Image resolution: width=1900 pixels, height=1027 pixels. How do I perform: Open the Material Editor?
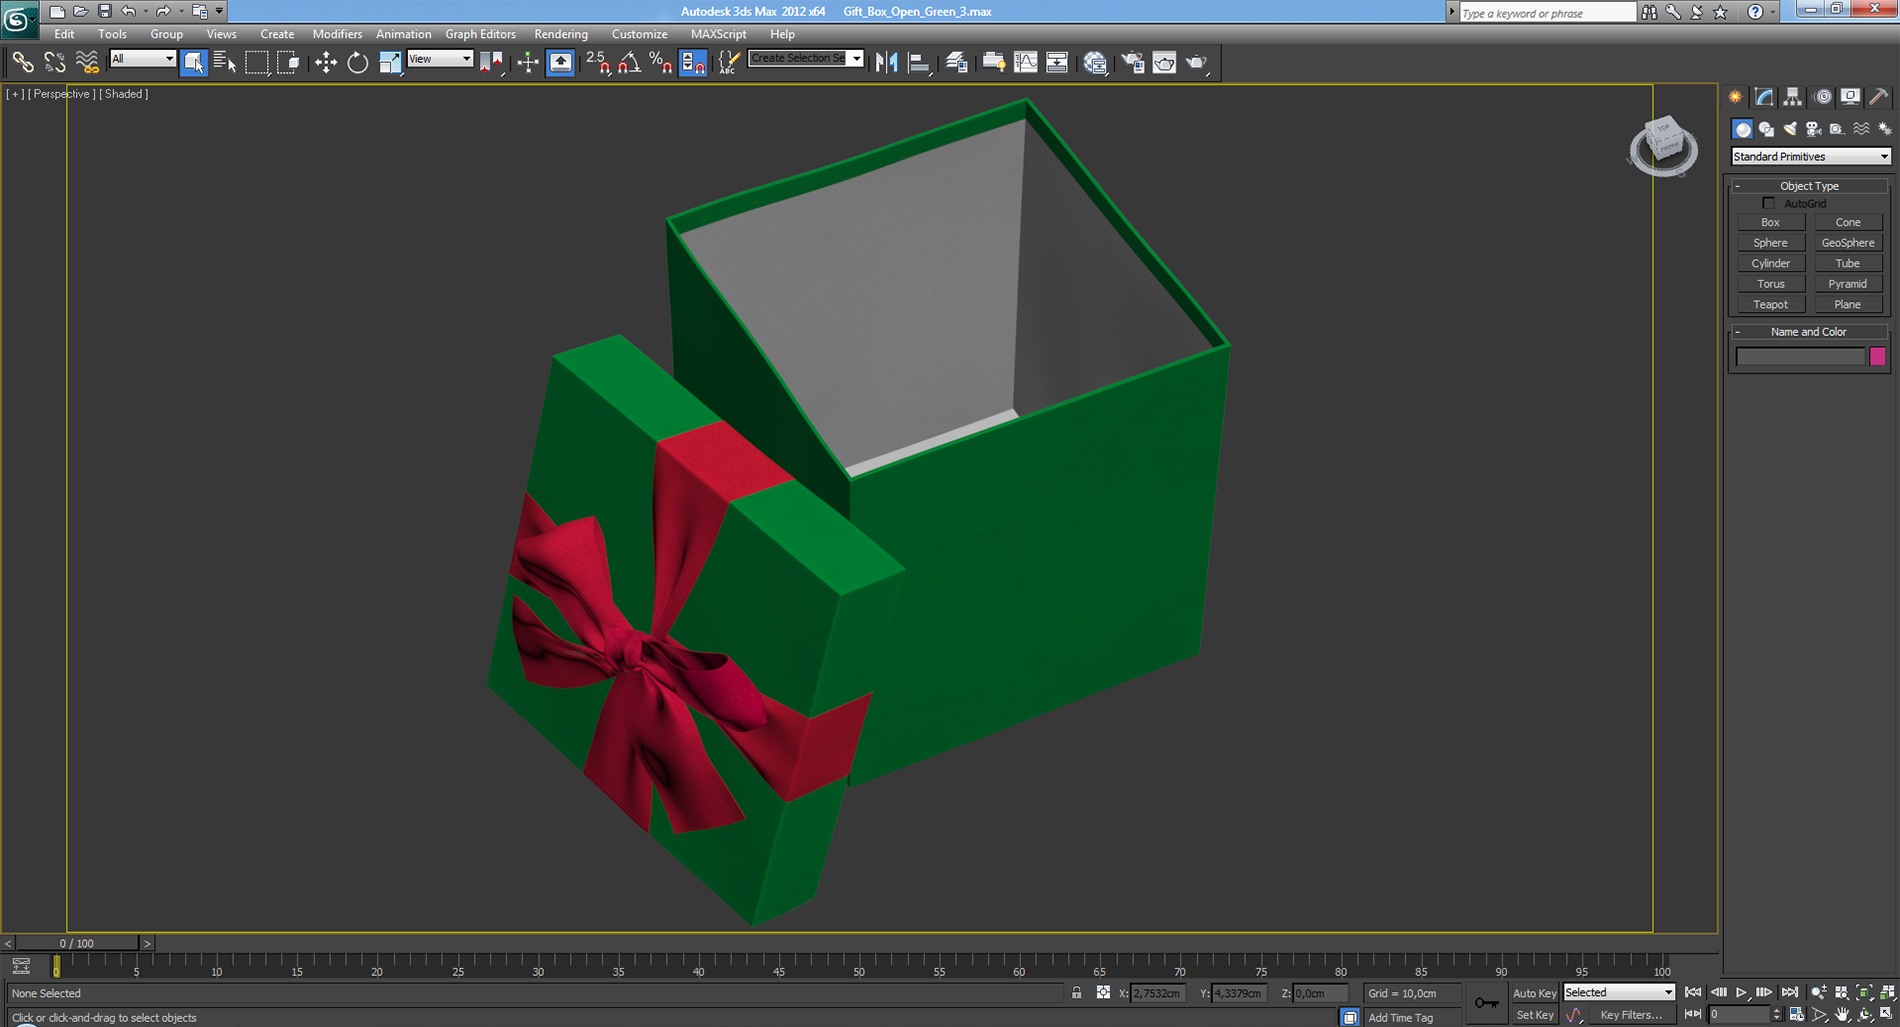pos(1095,62)
